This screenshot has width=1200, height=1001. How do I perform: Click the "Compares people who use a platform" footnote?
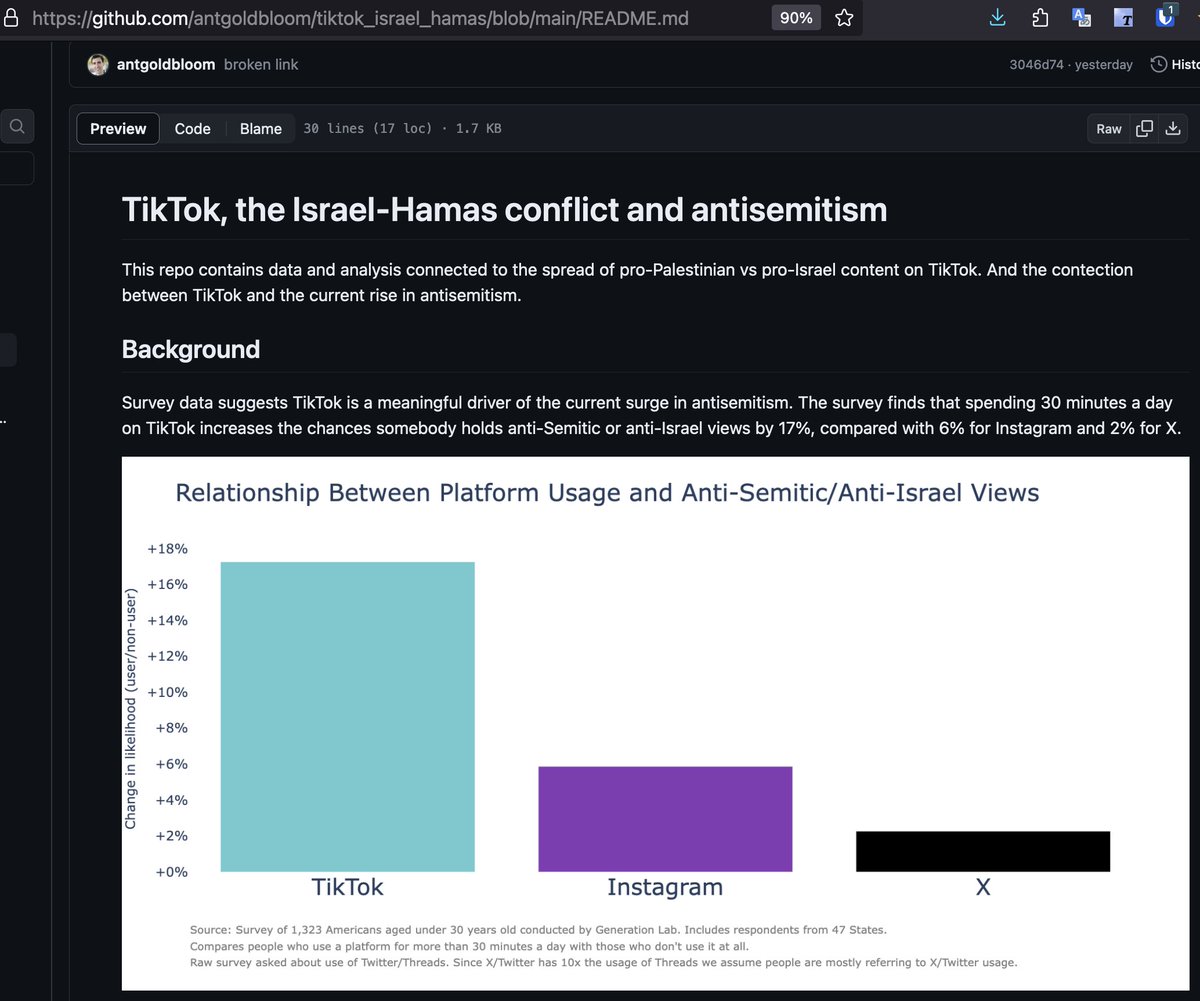[x=469, y=946]
